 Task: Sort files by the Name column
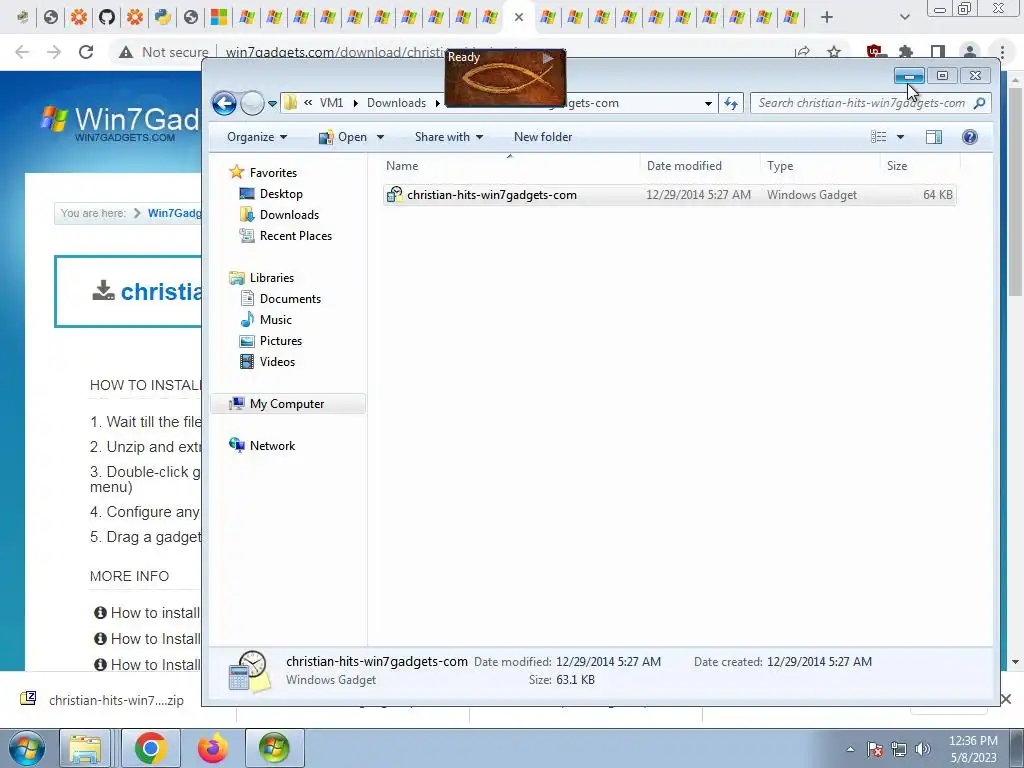[x=511, y=166]
